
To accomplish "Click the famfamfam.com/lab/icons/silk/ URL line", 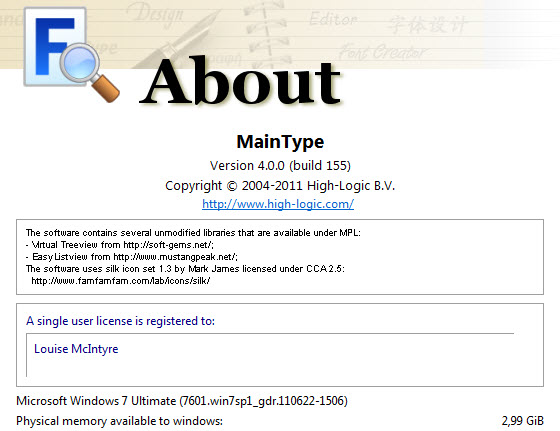I will tap(121, 281).
